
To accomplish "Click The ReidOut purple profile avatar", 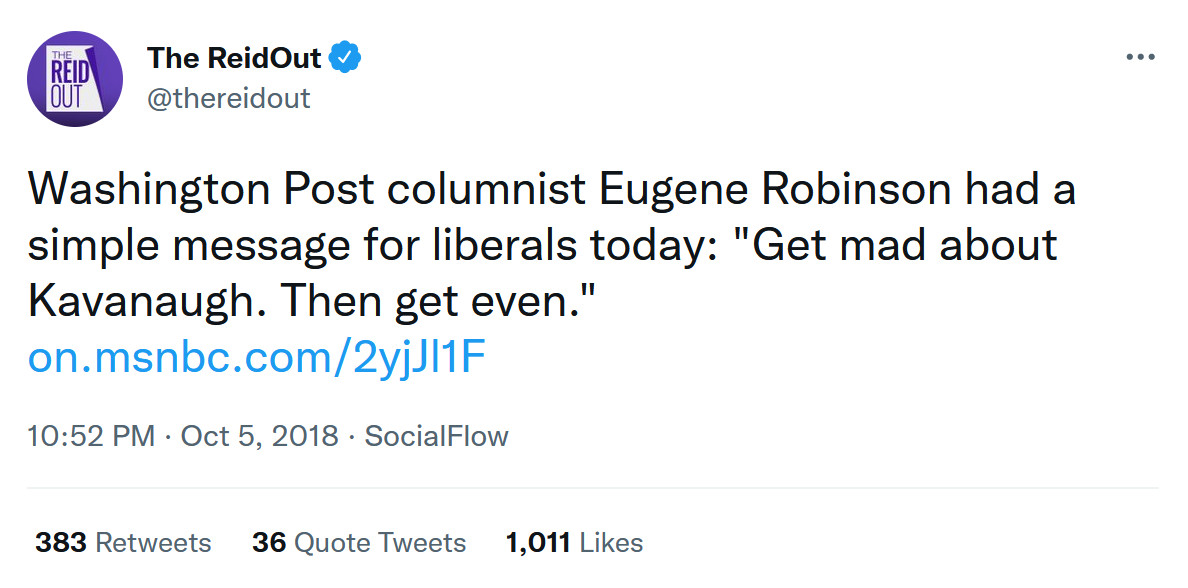I will [x=75, y=78].
